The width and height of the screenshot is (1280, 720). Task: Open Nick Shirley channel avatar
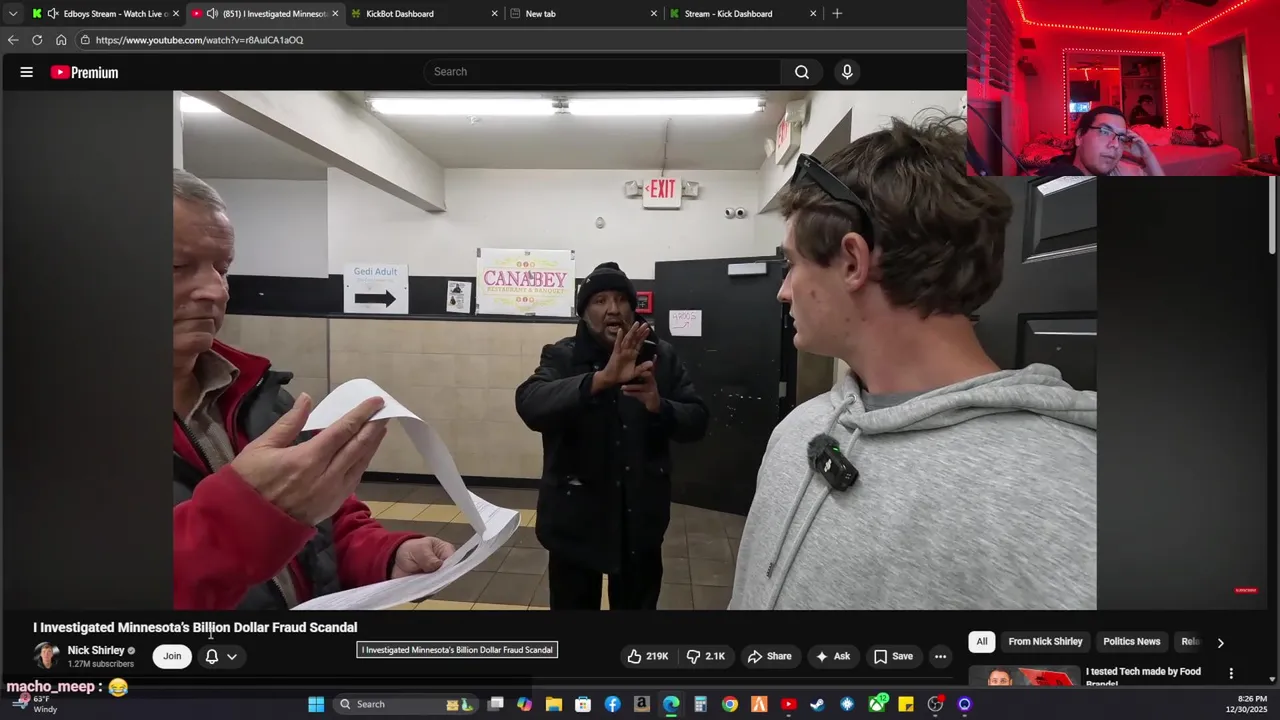pos(46,656)
